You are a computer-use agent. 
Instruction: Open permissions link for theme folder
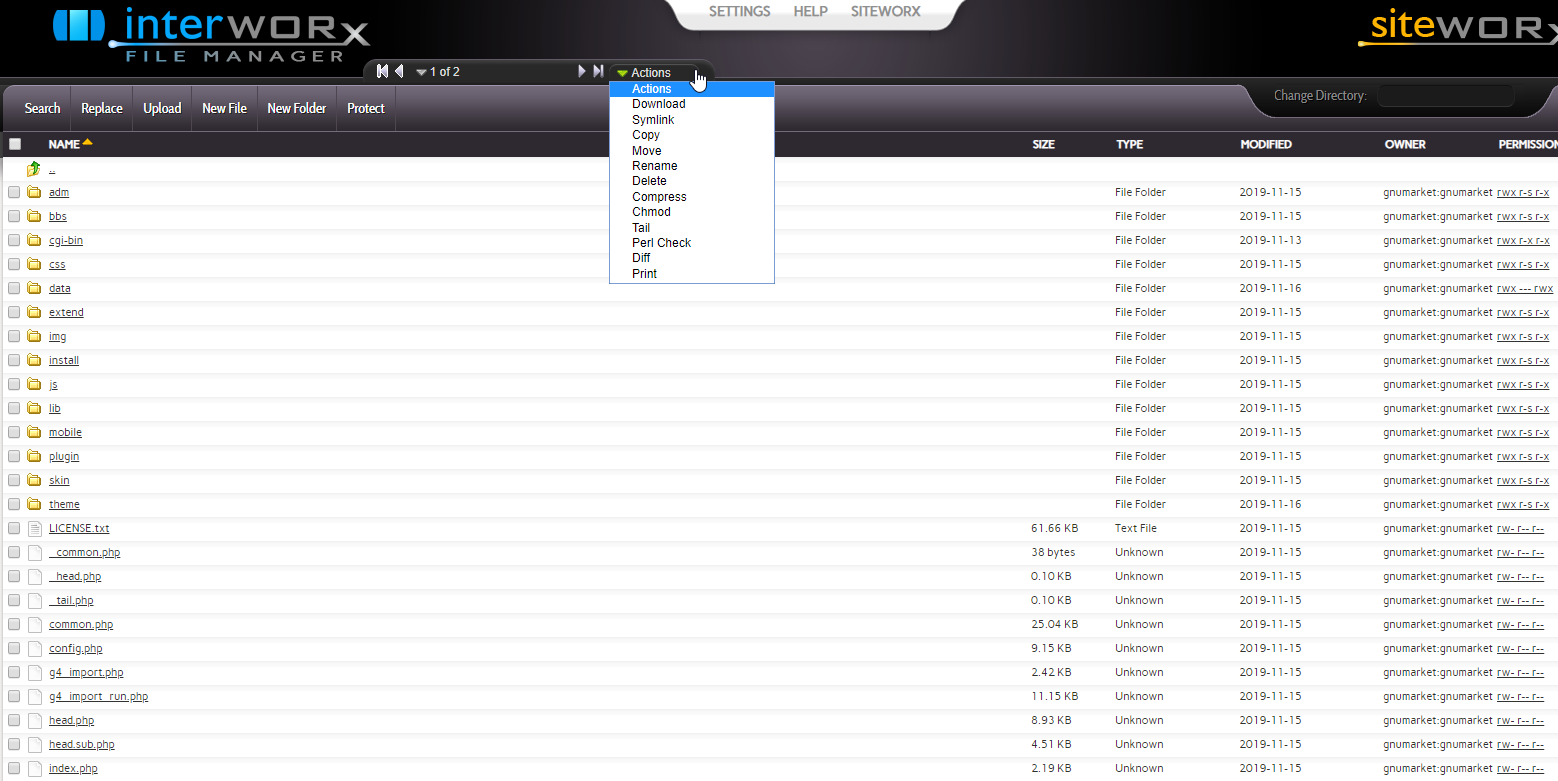(1522, 504)
